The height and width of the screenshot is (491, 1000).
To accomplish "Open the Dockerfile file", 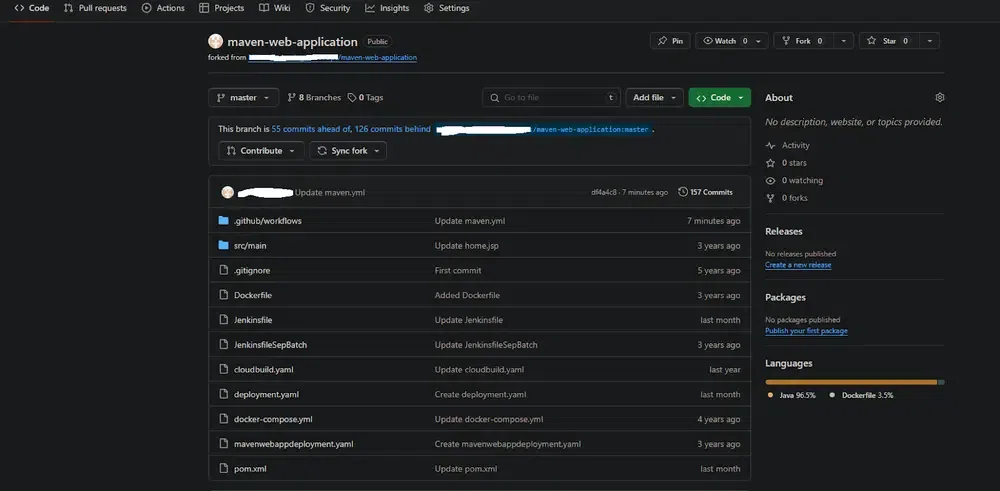I will [x=253, y=295].
